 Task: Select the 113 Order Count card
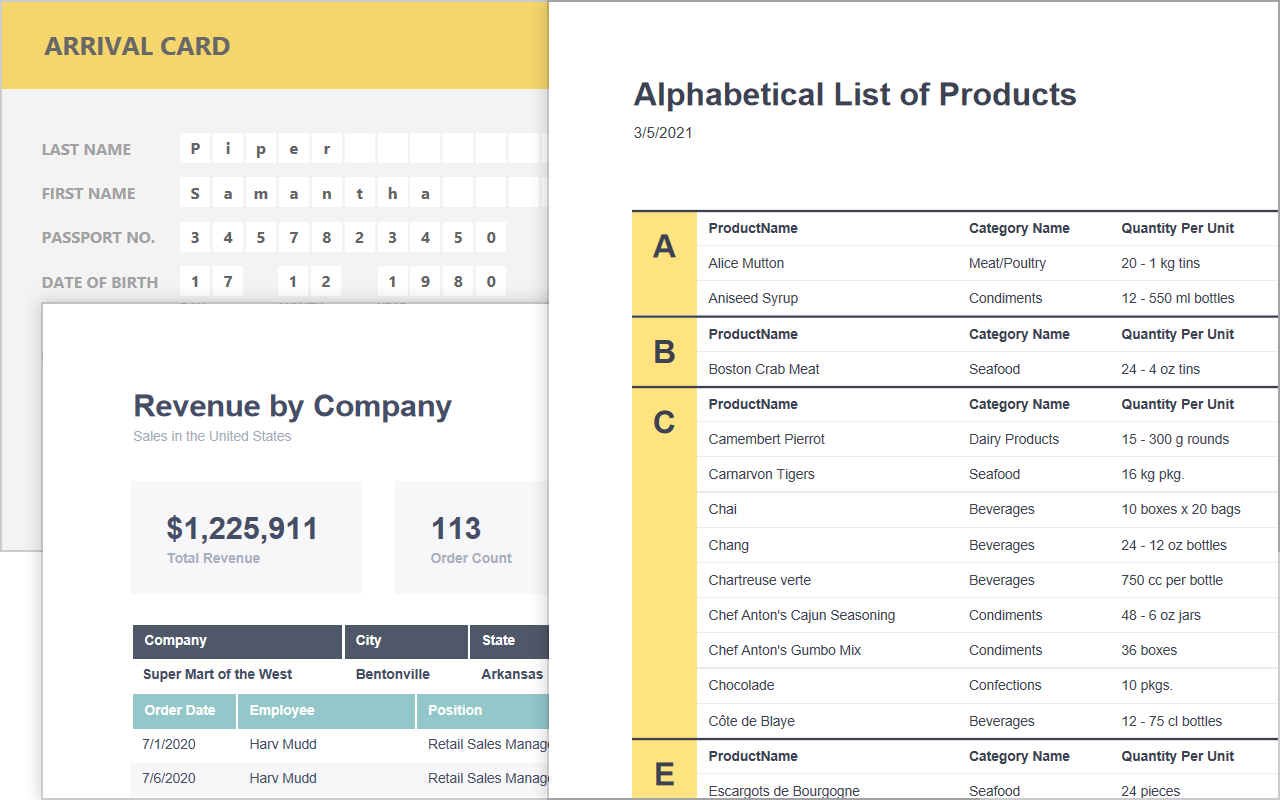pyautogui.click(x=471, y=537)
